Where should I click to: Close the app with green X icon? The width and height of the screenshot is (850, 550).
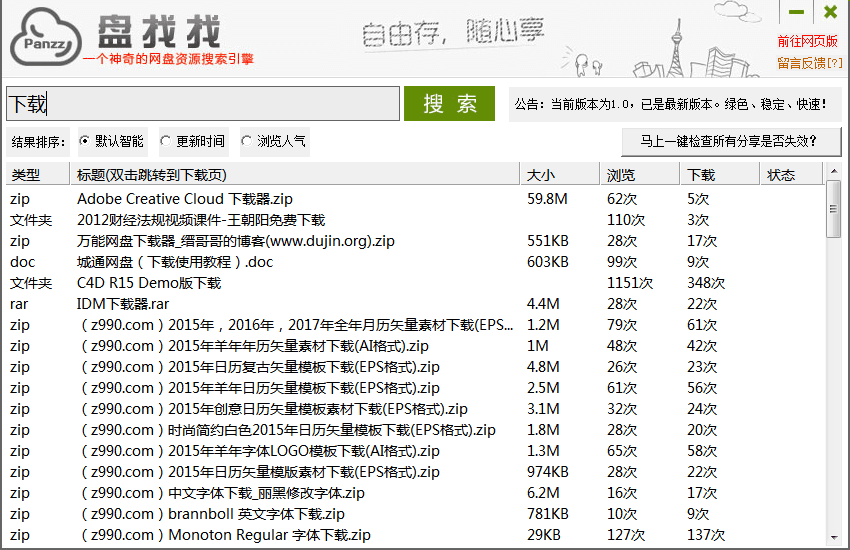(830, 11)
